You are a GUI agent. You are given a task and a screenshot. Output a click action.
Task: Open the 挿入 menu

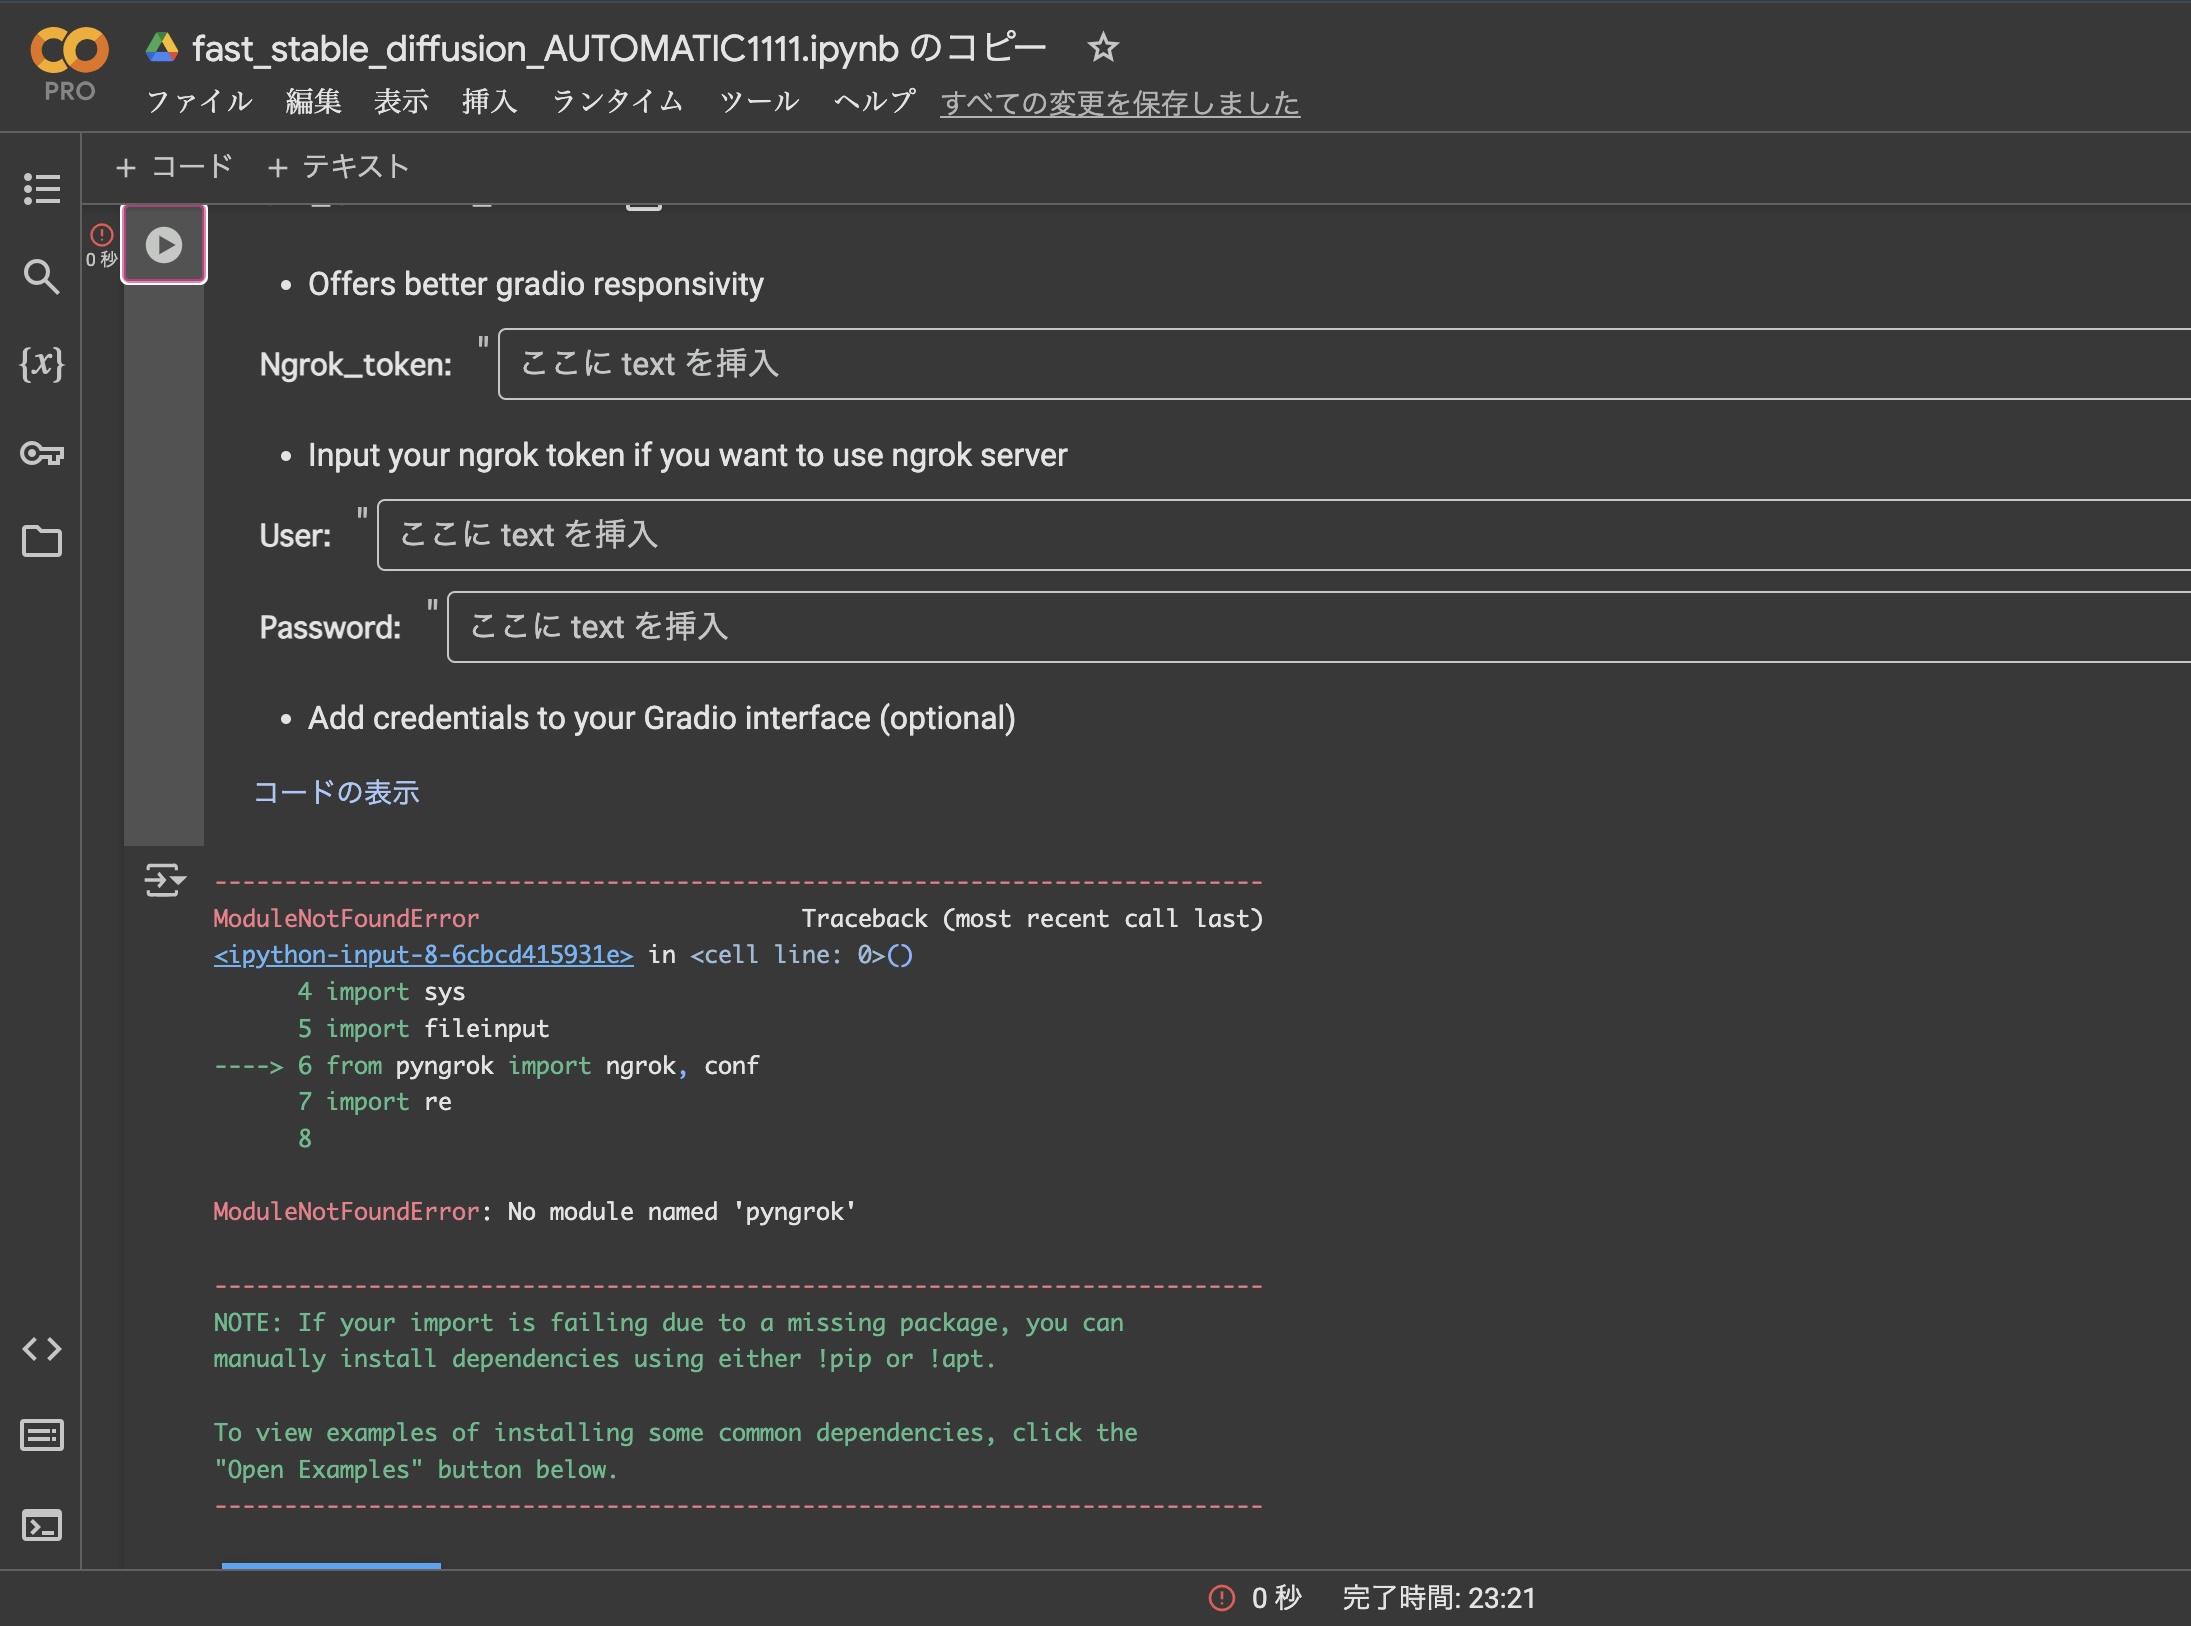pyautogui.click(x=489, y=102)
